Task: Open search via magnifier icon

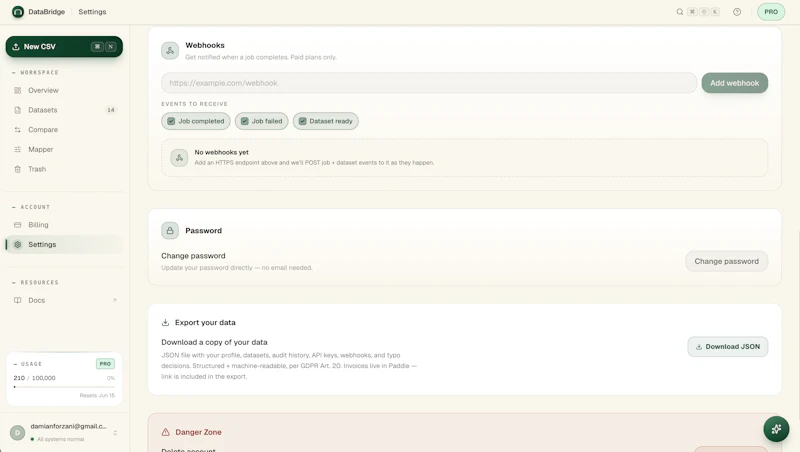Action: 680,12
